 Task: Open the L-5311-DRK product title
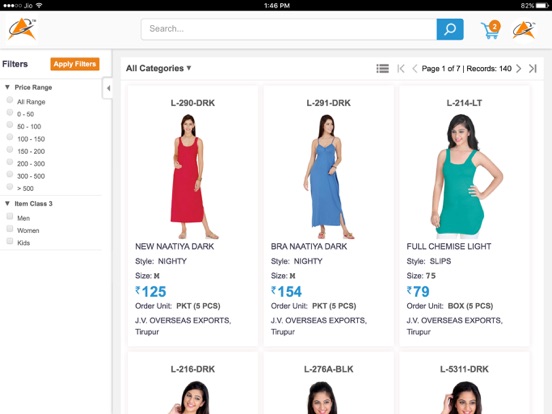click(464, 369)
